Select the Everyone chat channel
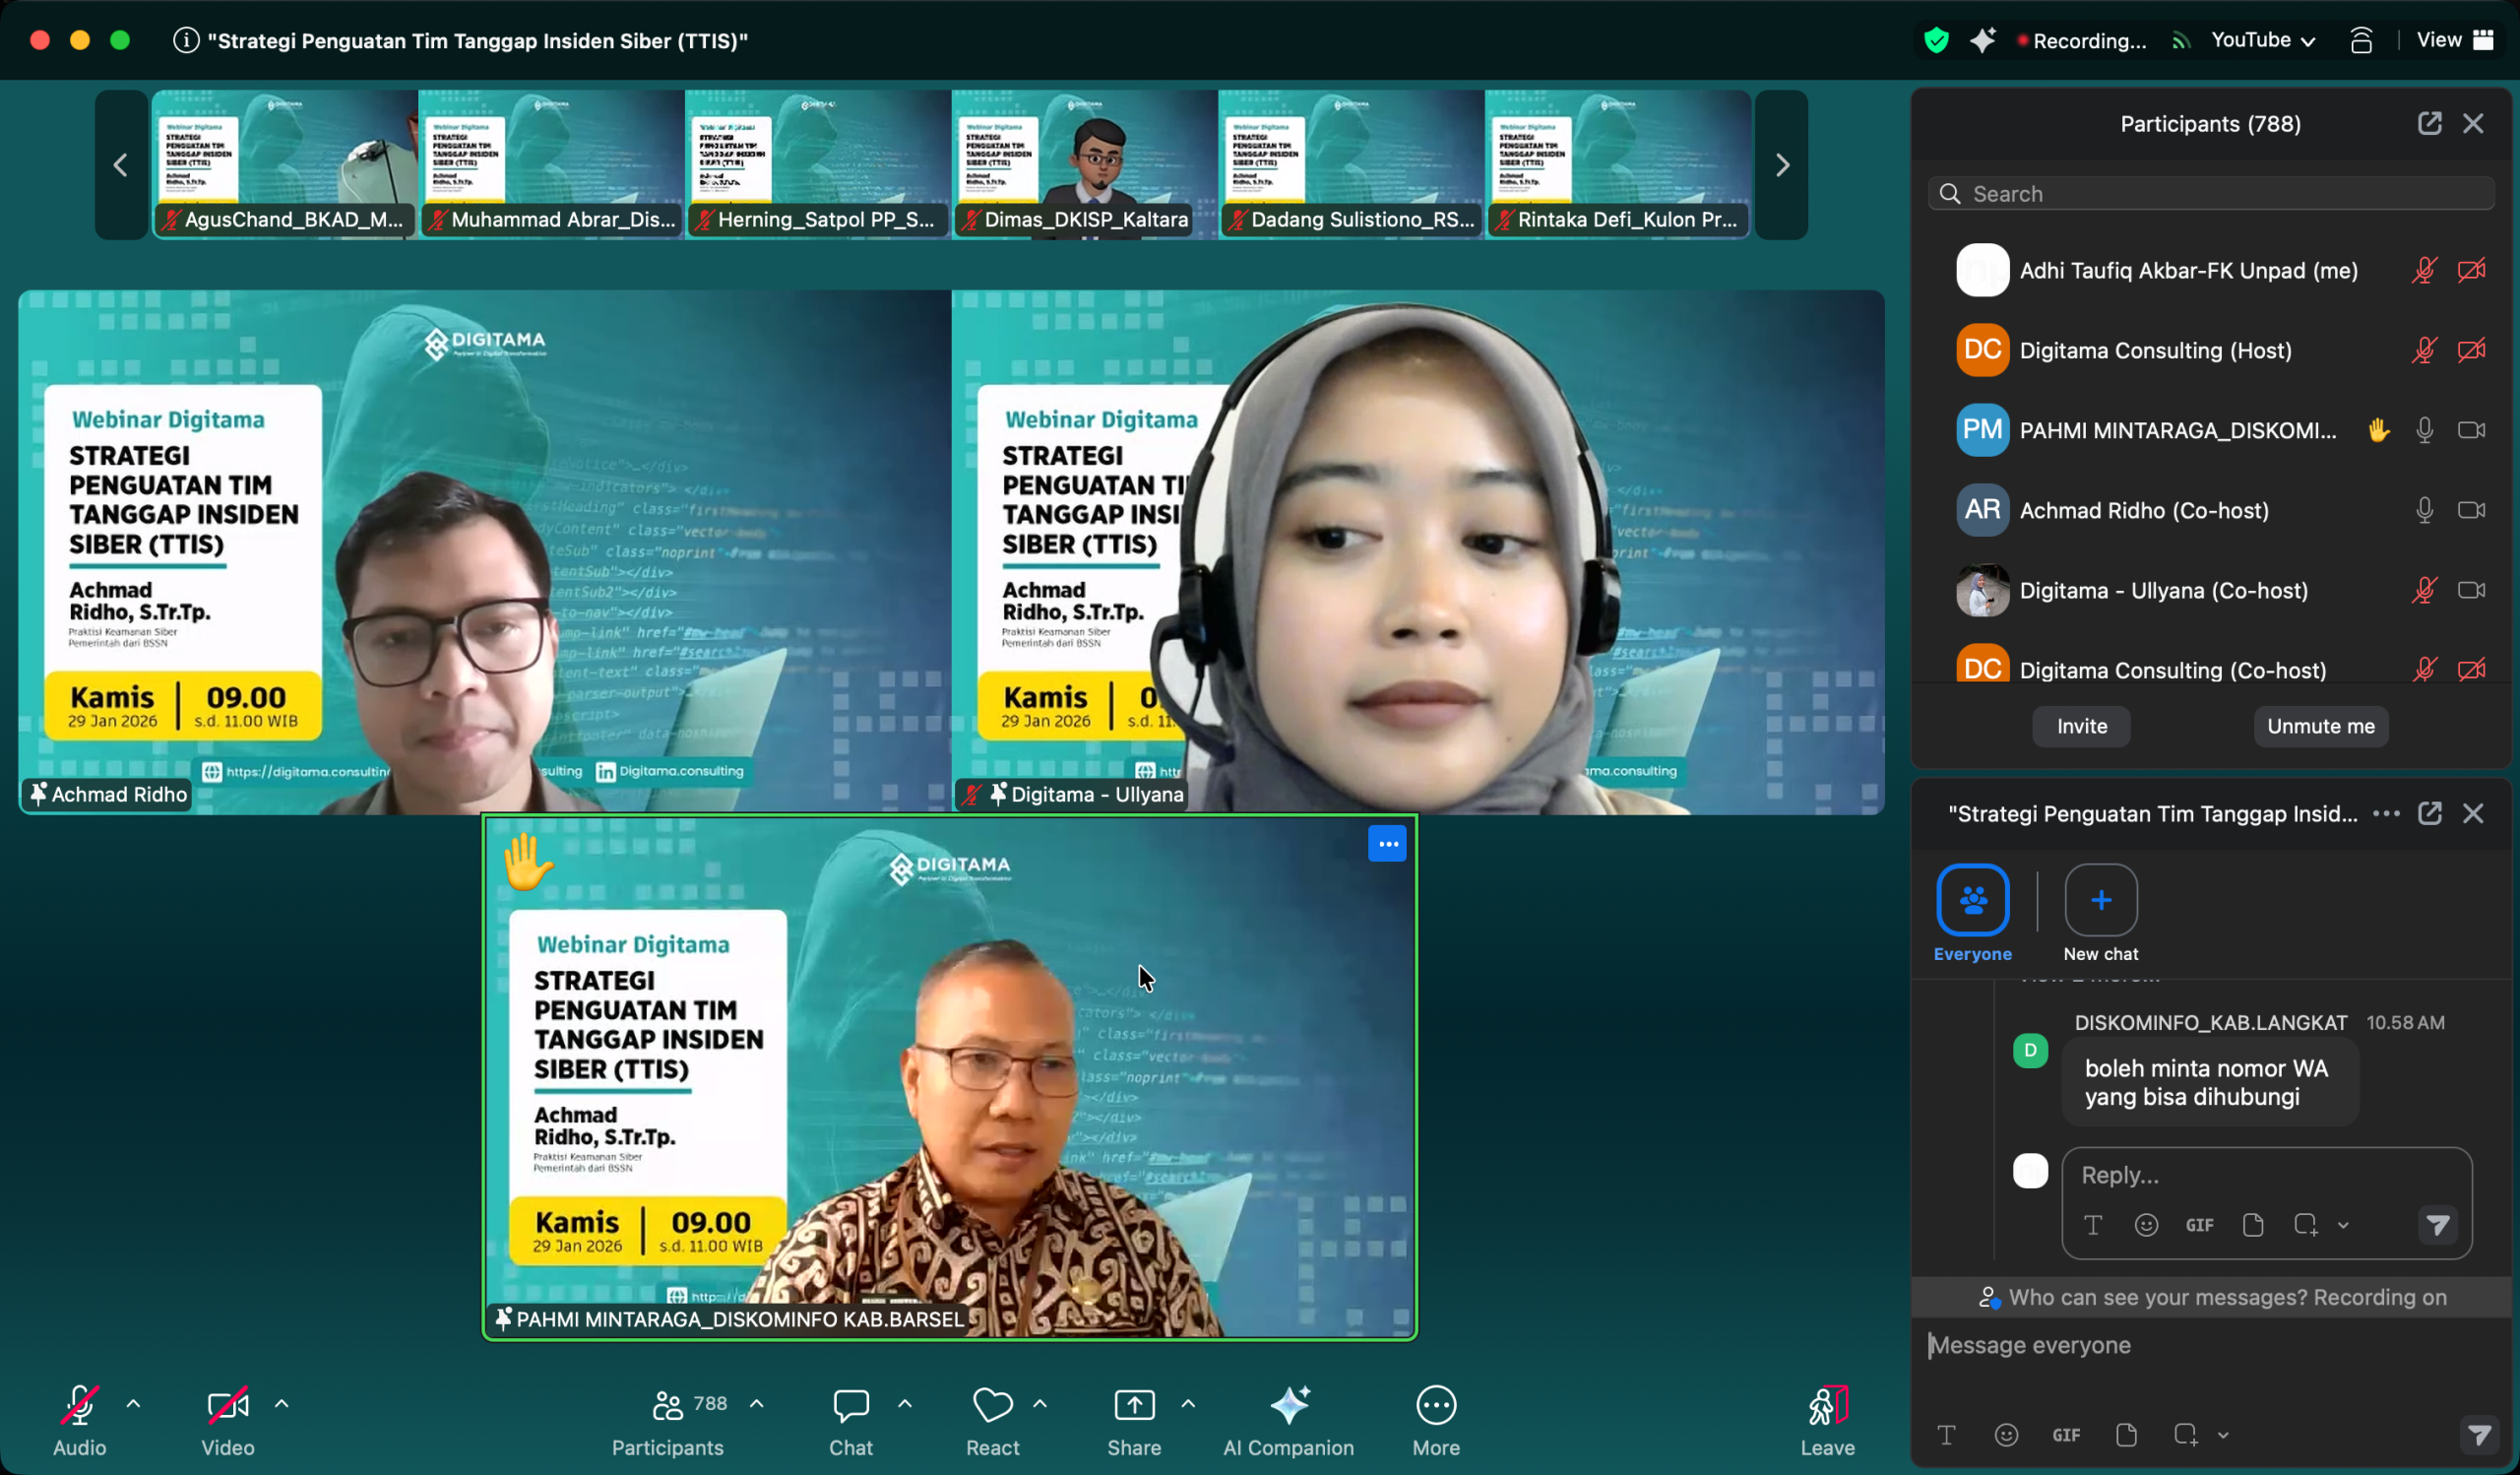This screenshot has height=1475, width=2520. coord(1972,900)
